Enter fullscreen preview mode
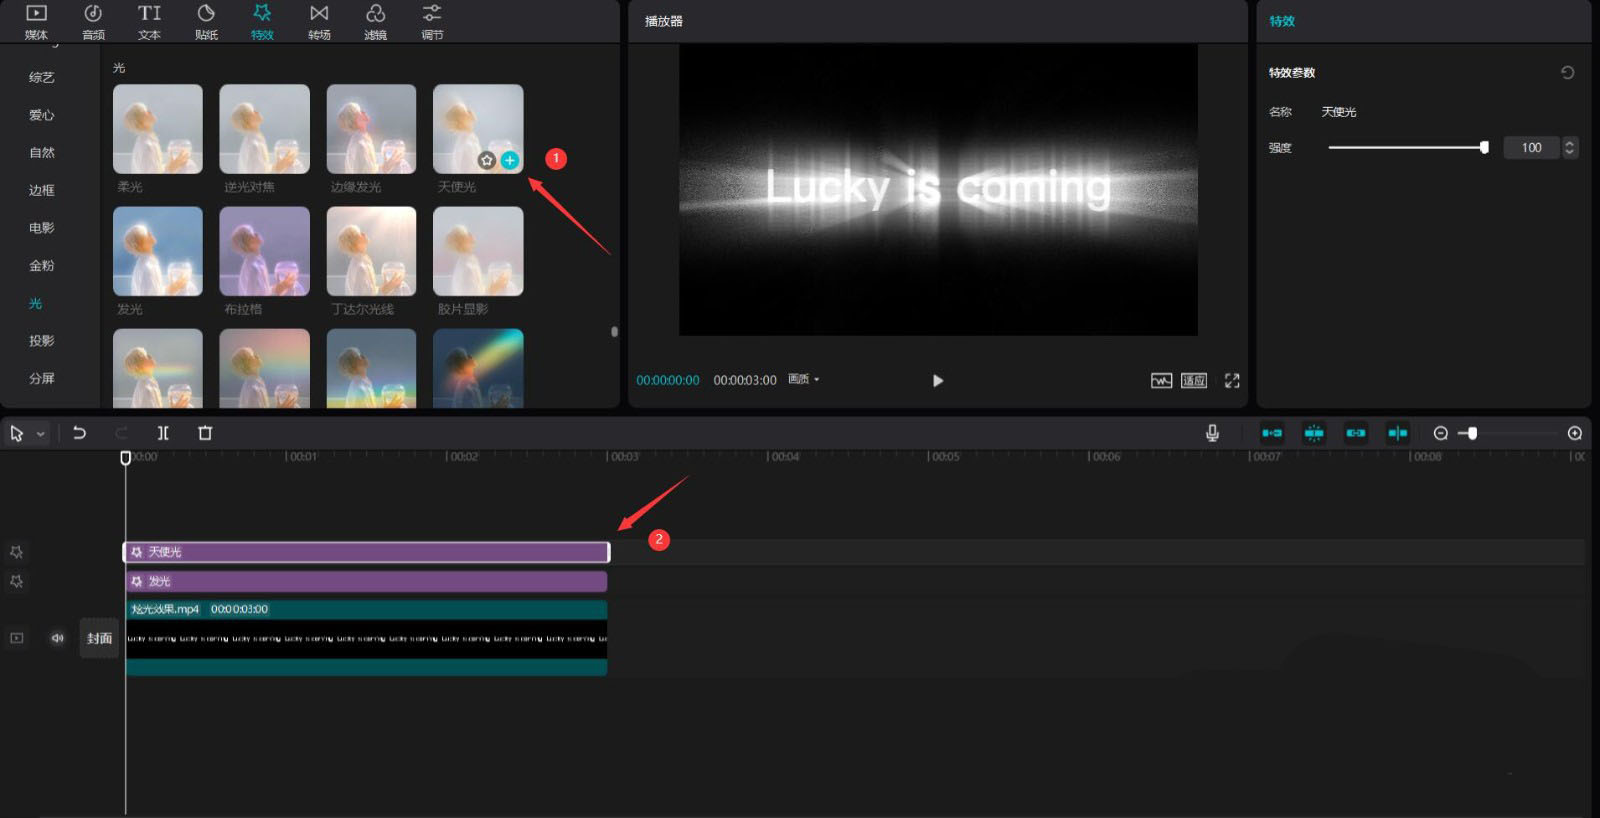 pyautogui.click(x=1232, y=380)
